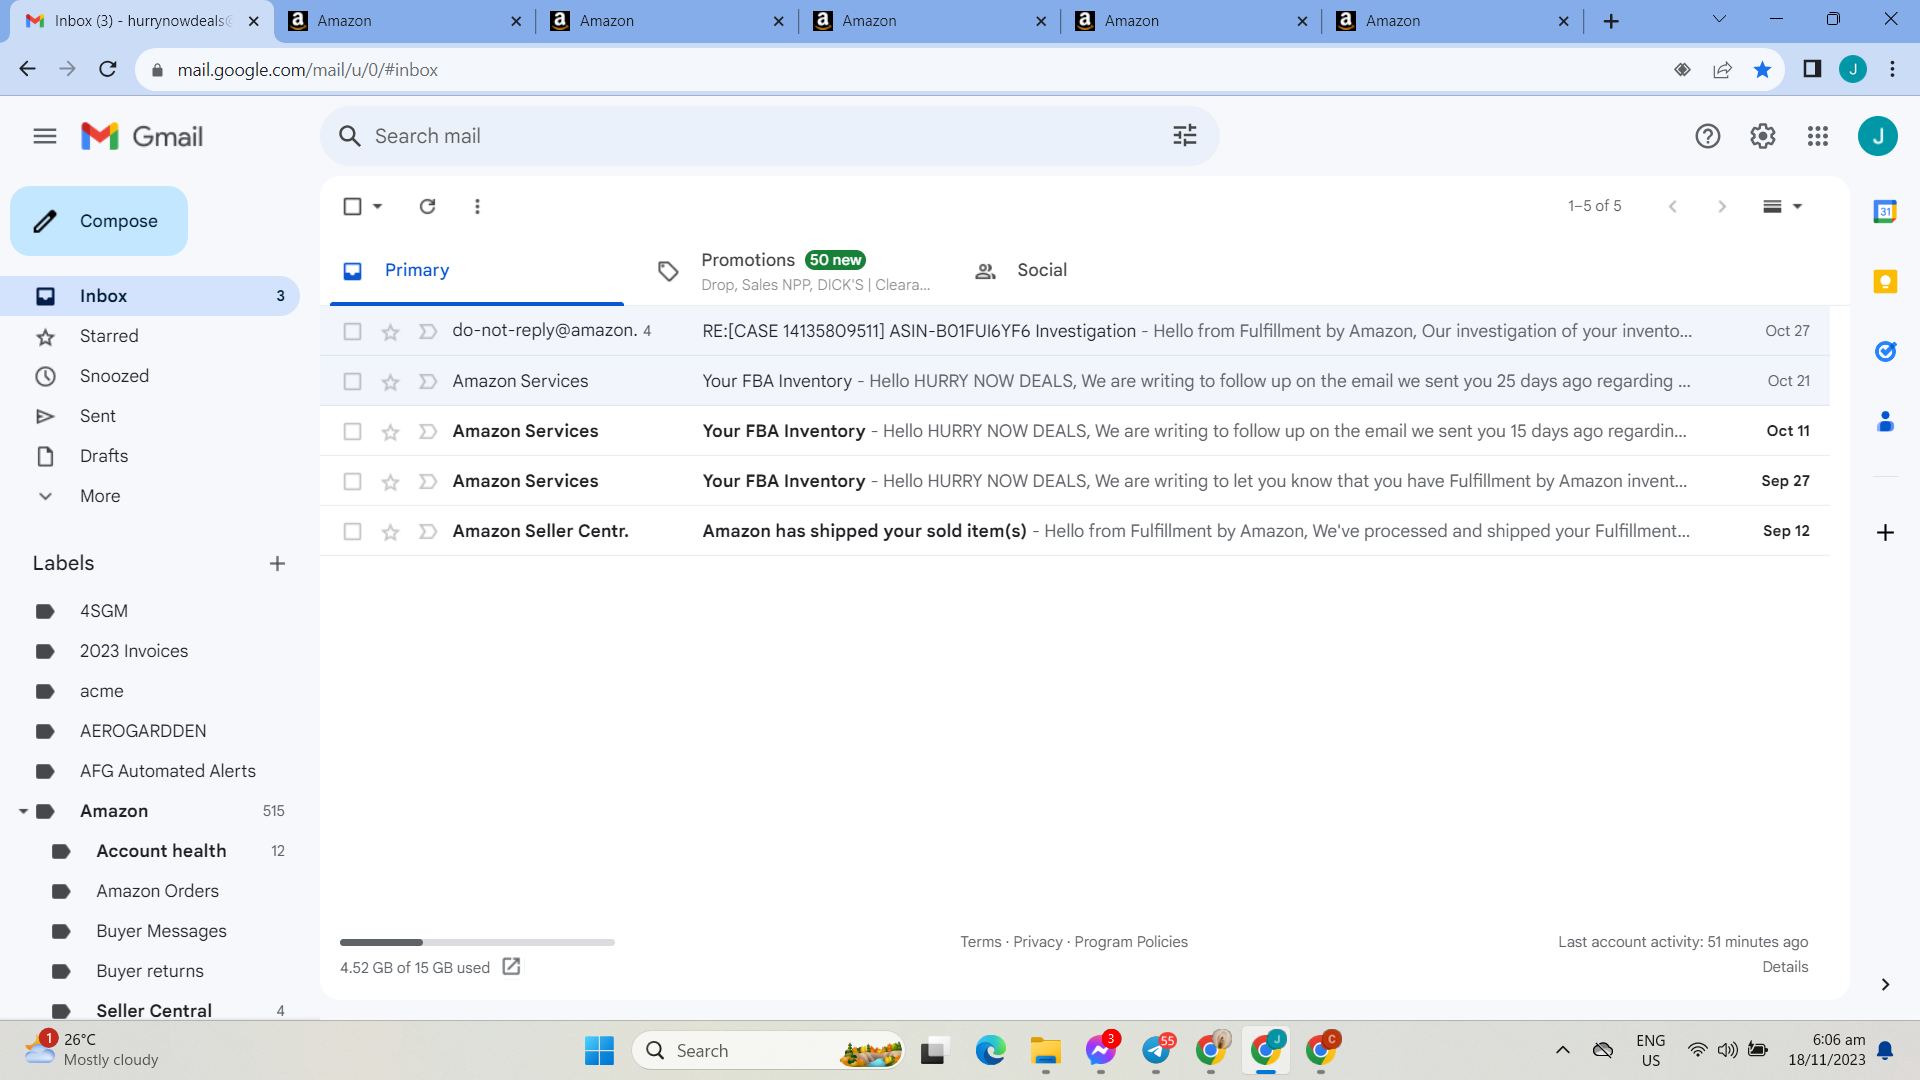Viewport: 1920px width, 1080px height.
Task: Focus the Search mail field
Action: click(770, 136)
